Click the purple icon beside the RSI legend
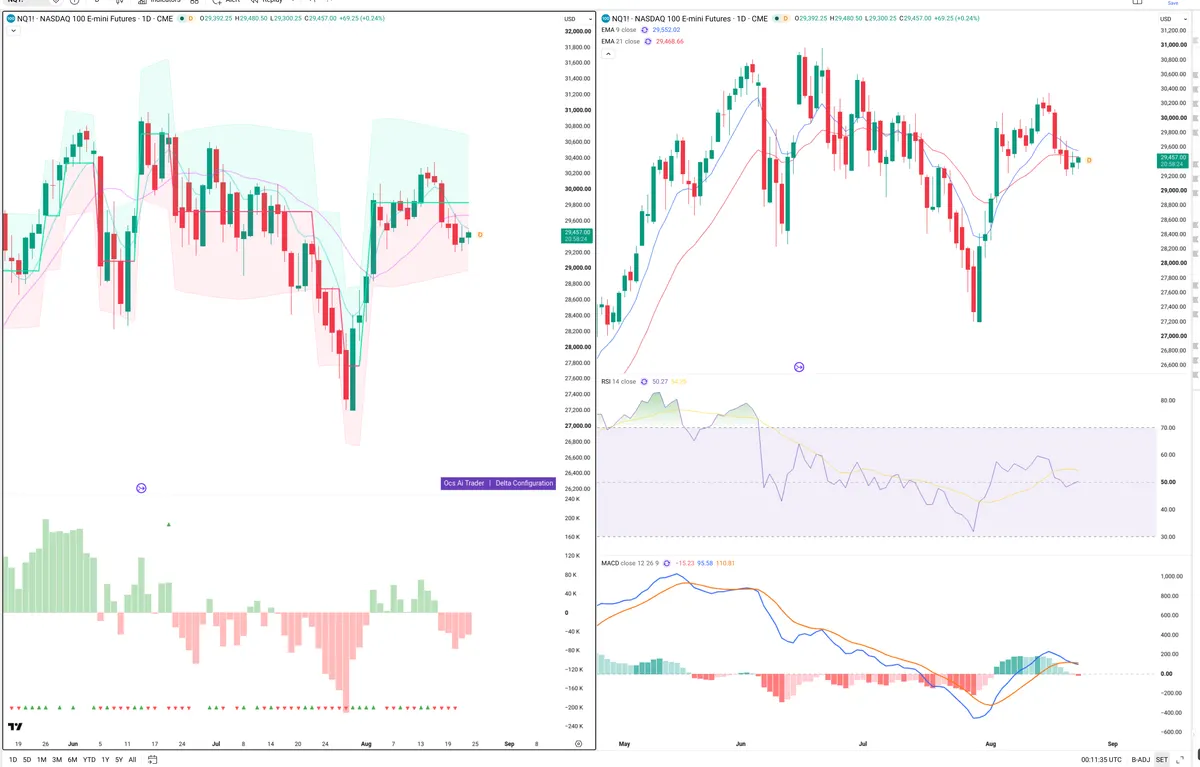Image resolution: width=1200 pixels, height=767 pixels. point(646,381)
